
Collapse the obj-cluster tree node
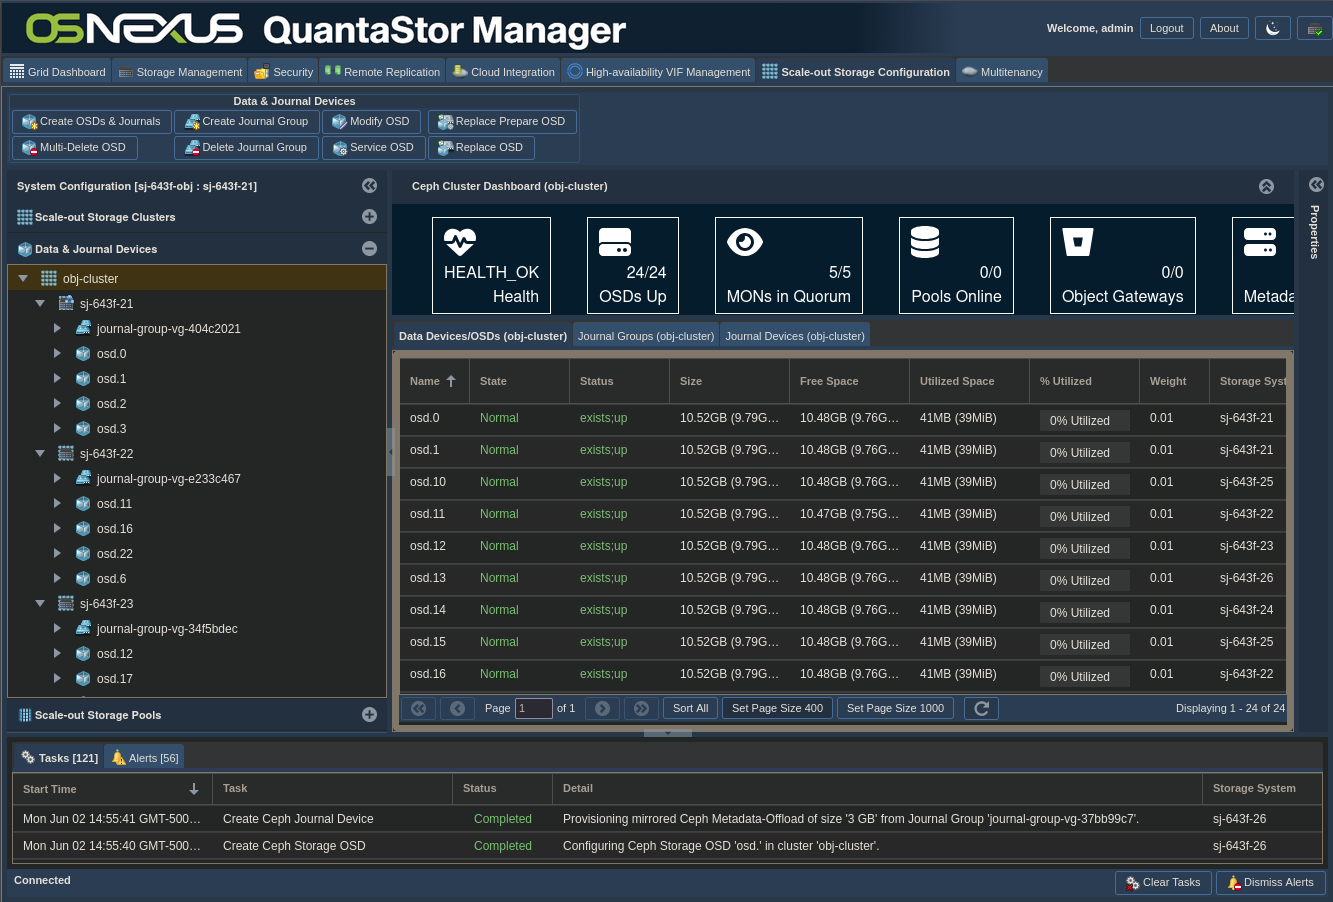[23, 279]
